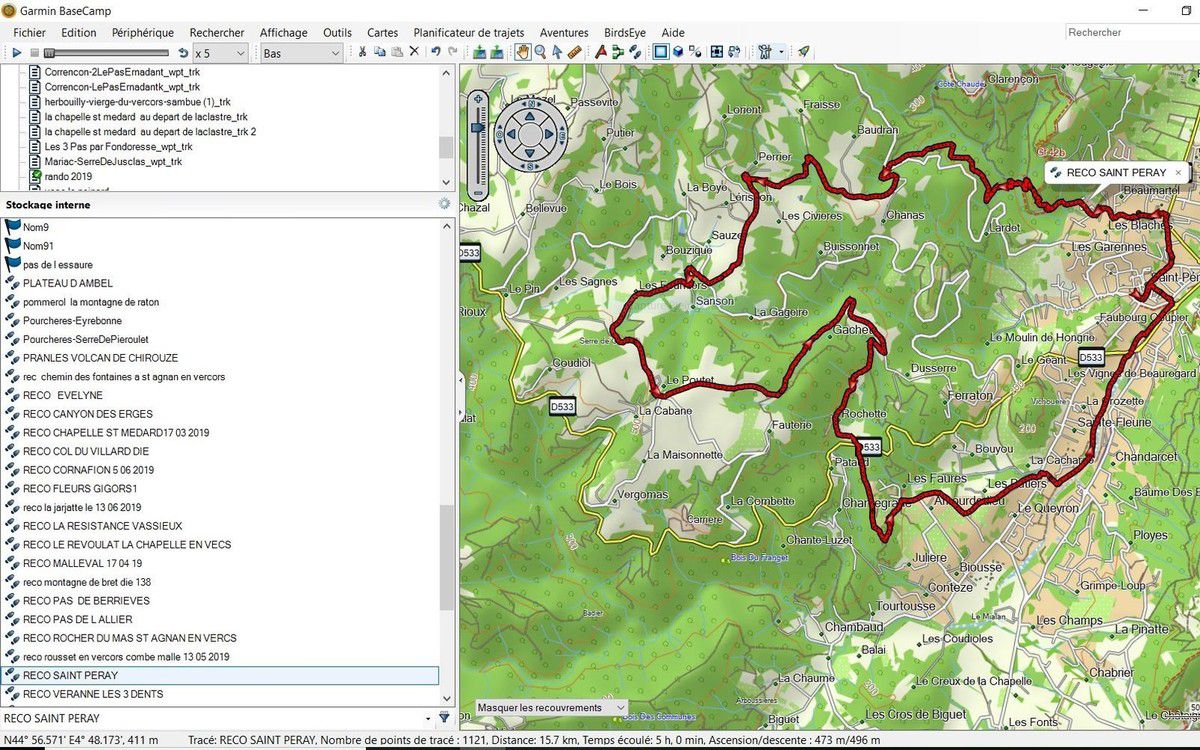
Task: Select the ruler Measure tool
Action: tap(574, 52)
